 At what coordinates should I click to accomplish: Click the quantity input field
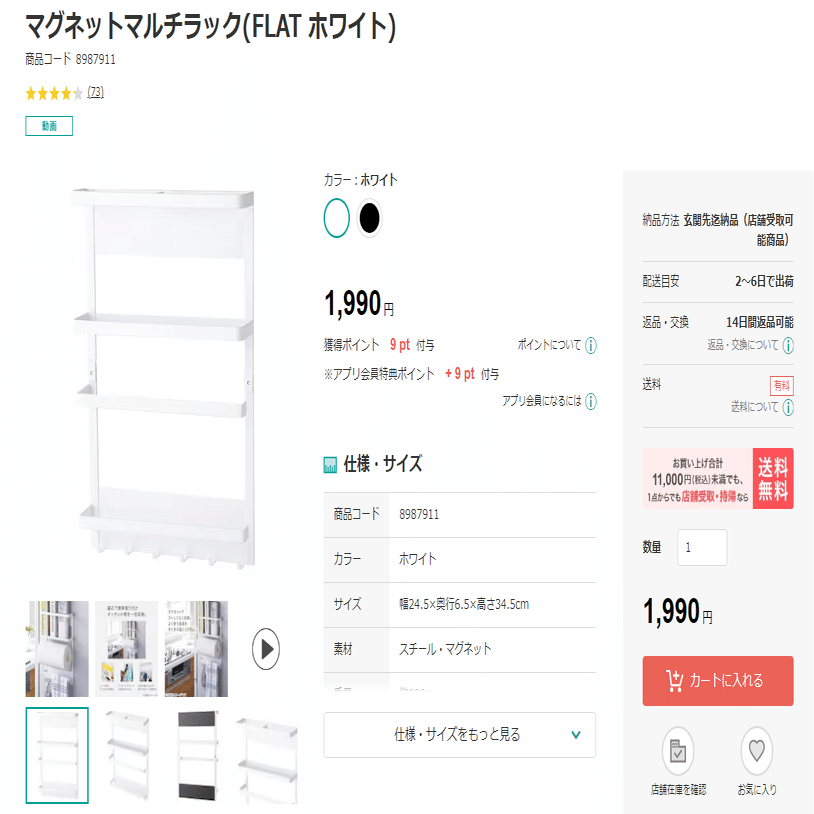point(701,549)
